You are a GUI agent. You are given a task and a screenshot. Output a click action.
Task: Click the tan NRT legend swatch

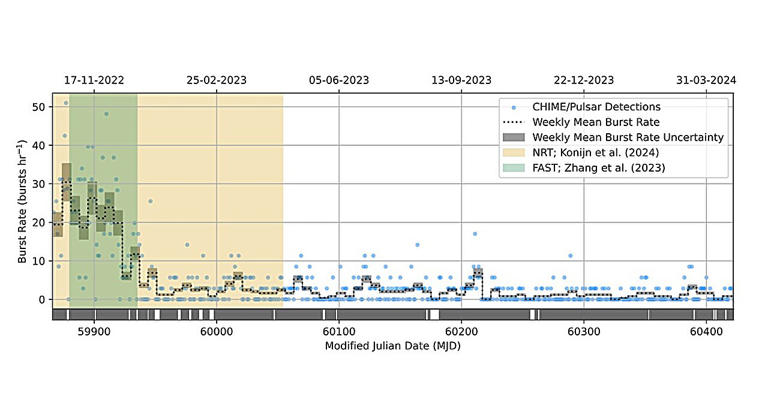coord(513,152)
